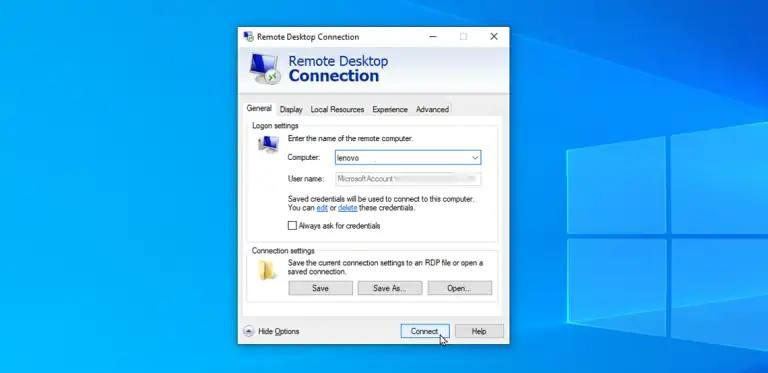Image resolution: width=768 pixels, height=373 pixels.
Task: Go to the Experience tab
Action: (390, 110)
